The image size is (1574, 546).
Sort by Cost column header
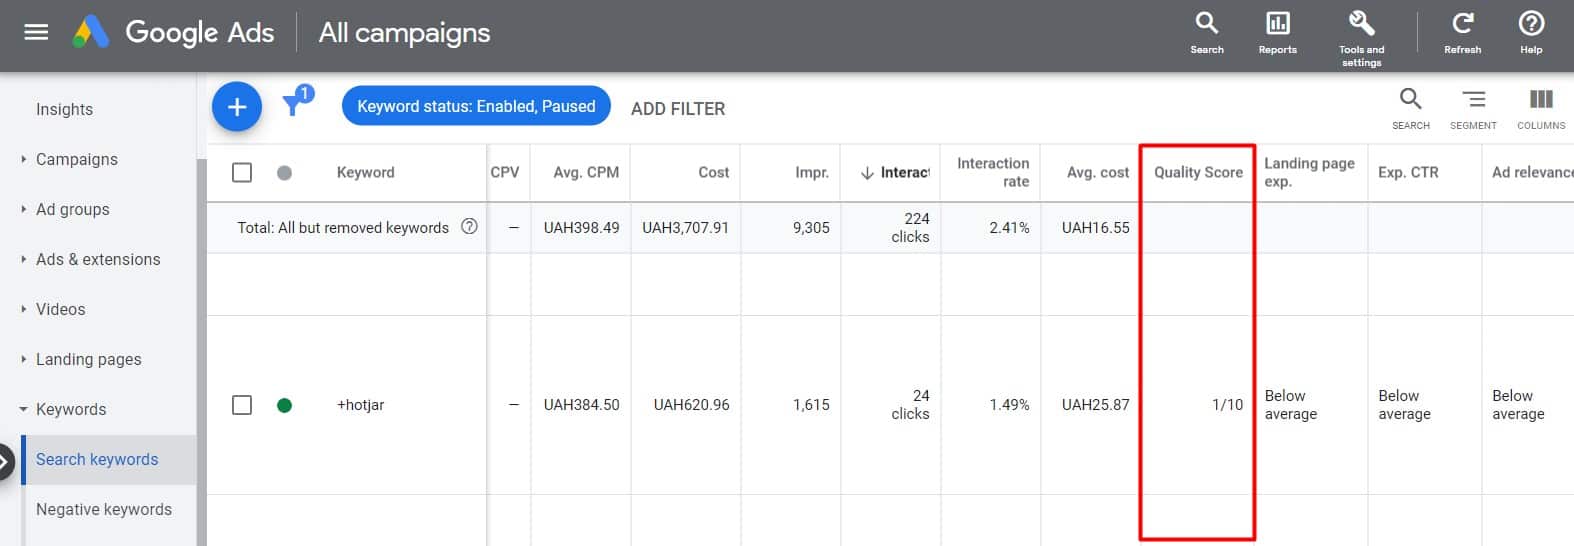[x=713, y=172]
